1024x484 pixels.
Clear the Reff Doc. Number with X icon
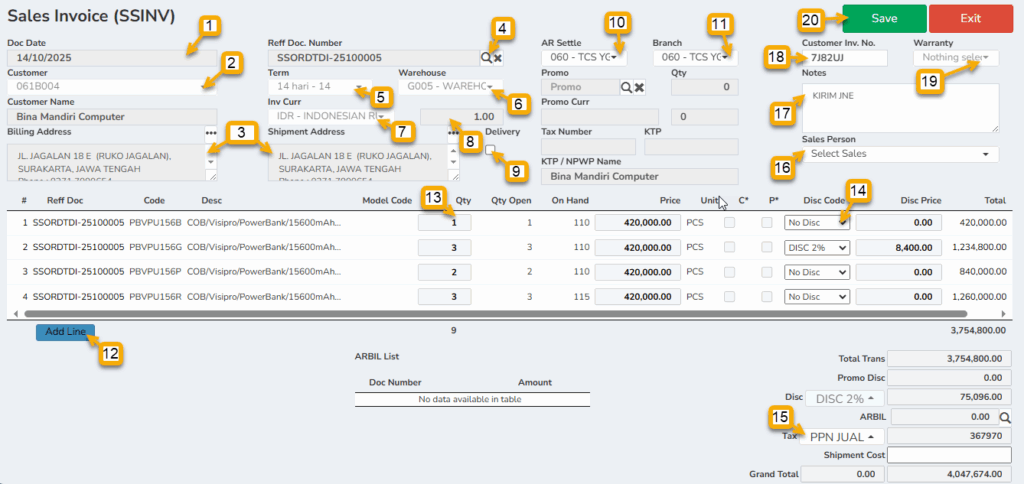pos(497,59)
